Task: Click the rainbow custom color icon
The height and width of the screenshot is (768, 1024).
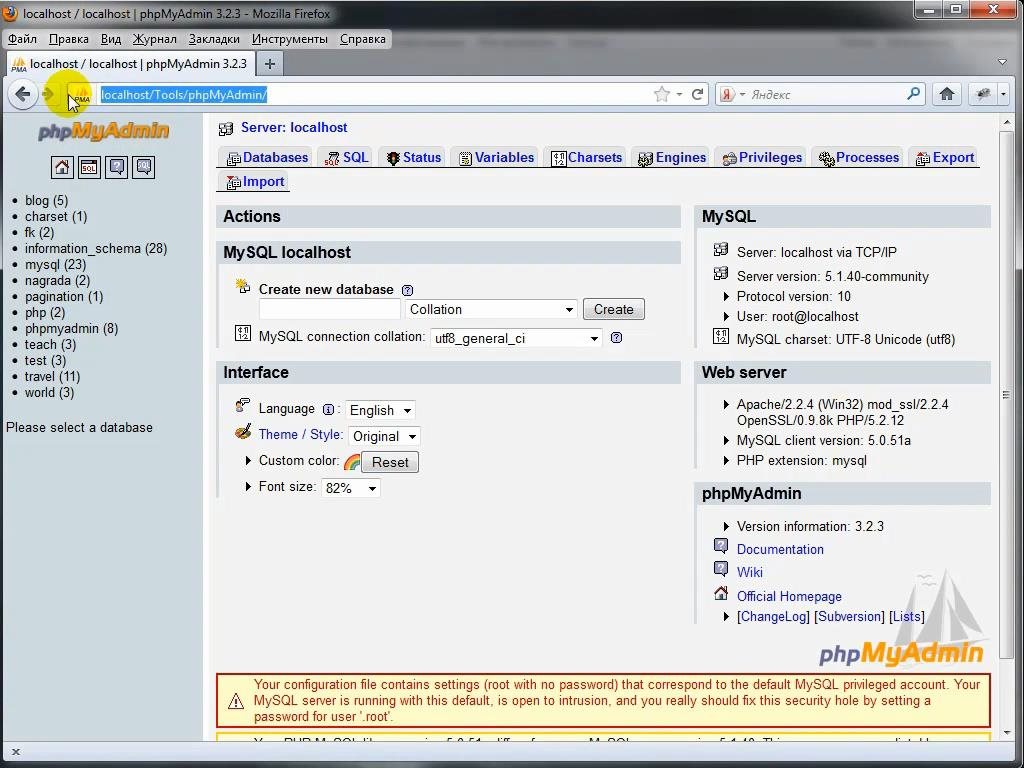Action: 352,462
